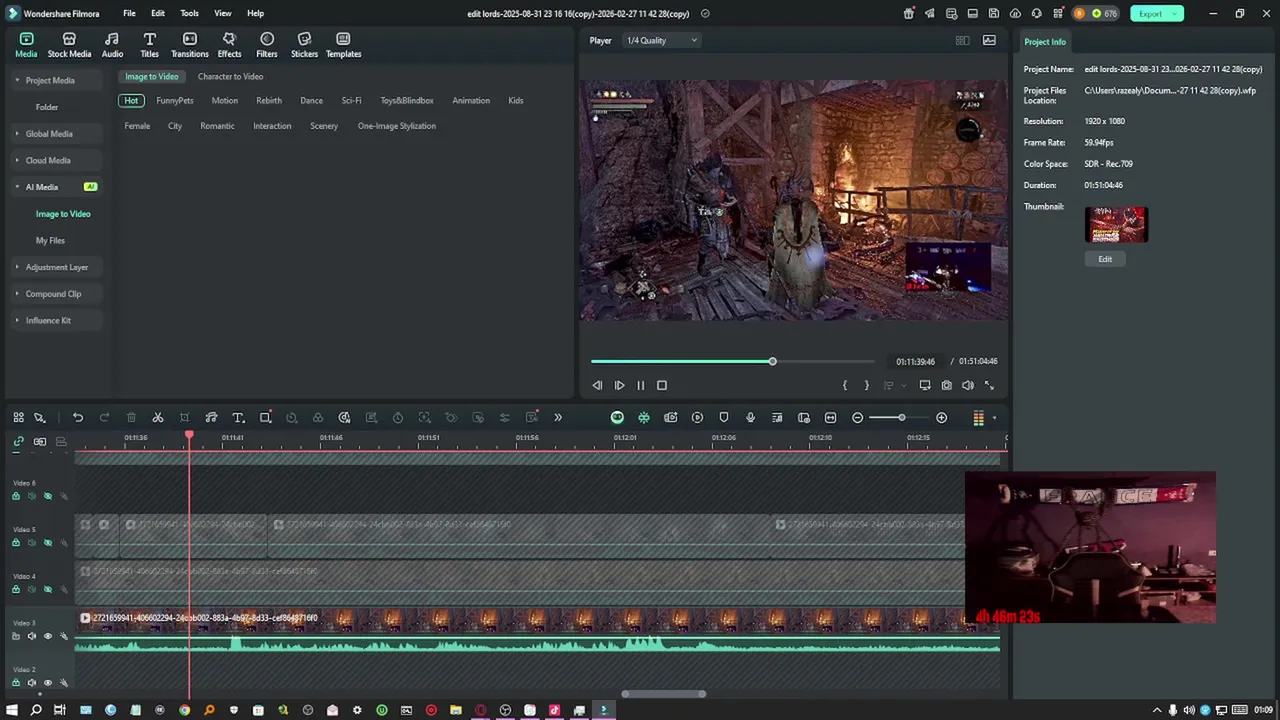Open the 1/4 Quality dropdown
The width and height of the screenshot is (1280, 720).
click(x=661, y=40)
